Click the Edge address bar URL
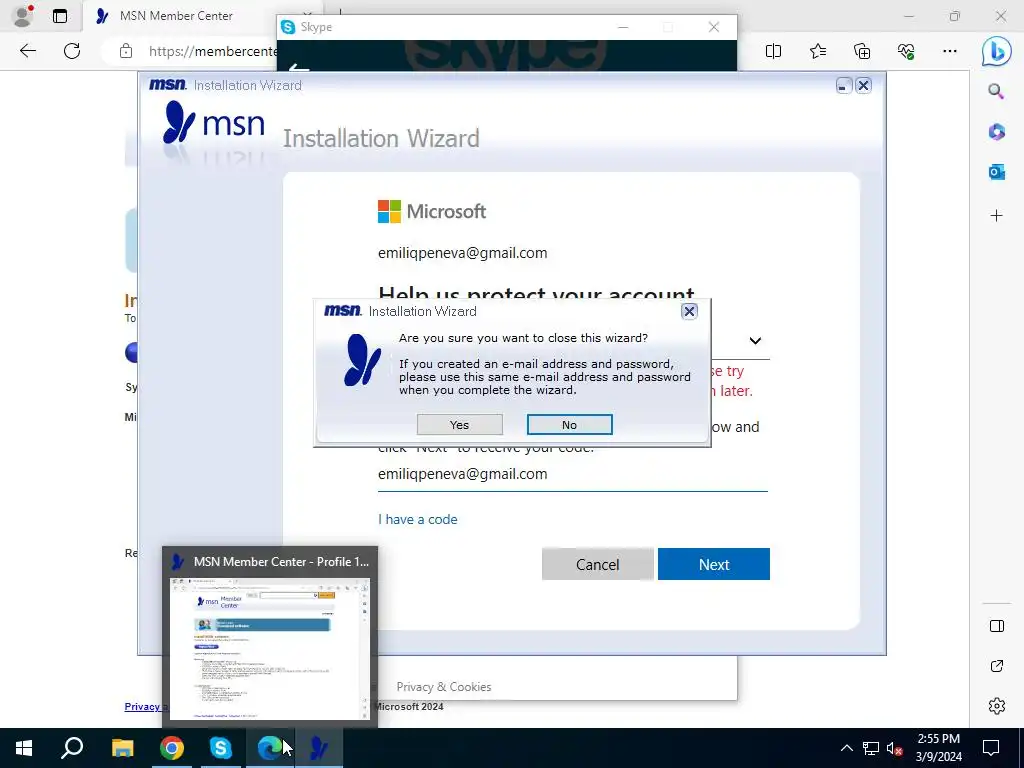This screenshot has width=1024, height=768. [212, 51]
